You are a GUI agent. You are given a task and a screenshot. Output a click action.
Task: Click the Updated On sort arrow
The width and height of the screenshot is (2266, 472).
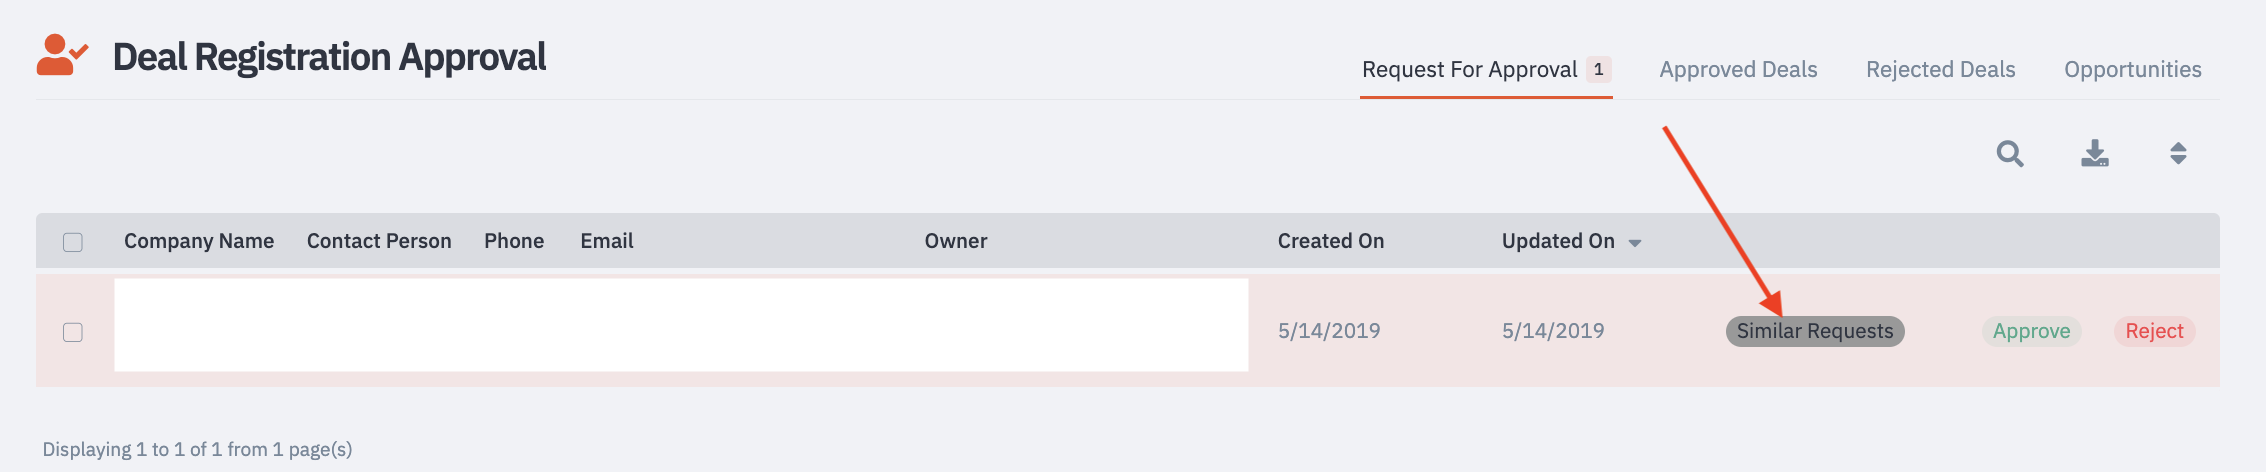[x=1635, y=243]
